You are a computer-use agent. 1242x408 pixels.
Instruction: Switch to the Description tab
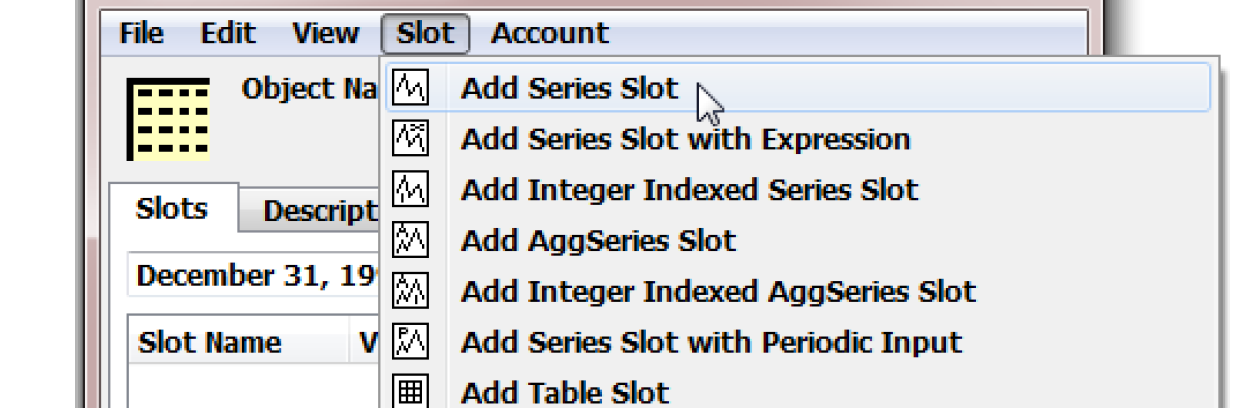[318, 211]
